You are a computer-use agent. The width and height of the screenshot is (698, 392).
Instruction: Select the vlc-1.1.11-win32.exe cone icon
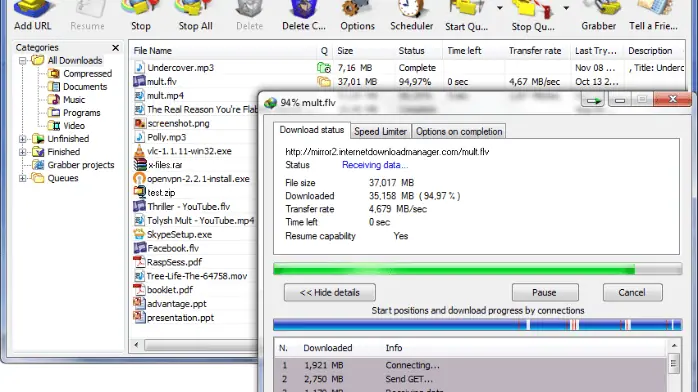click(x=139, y=151)
